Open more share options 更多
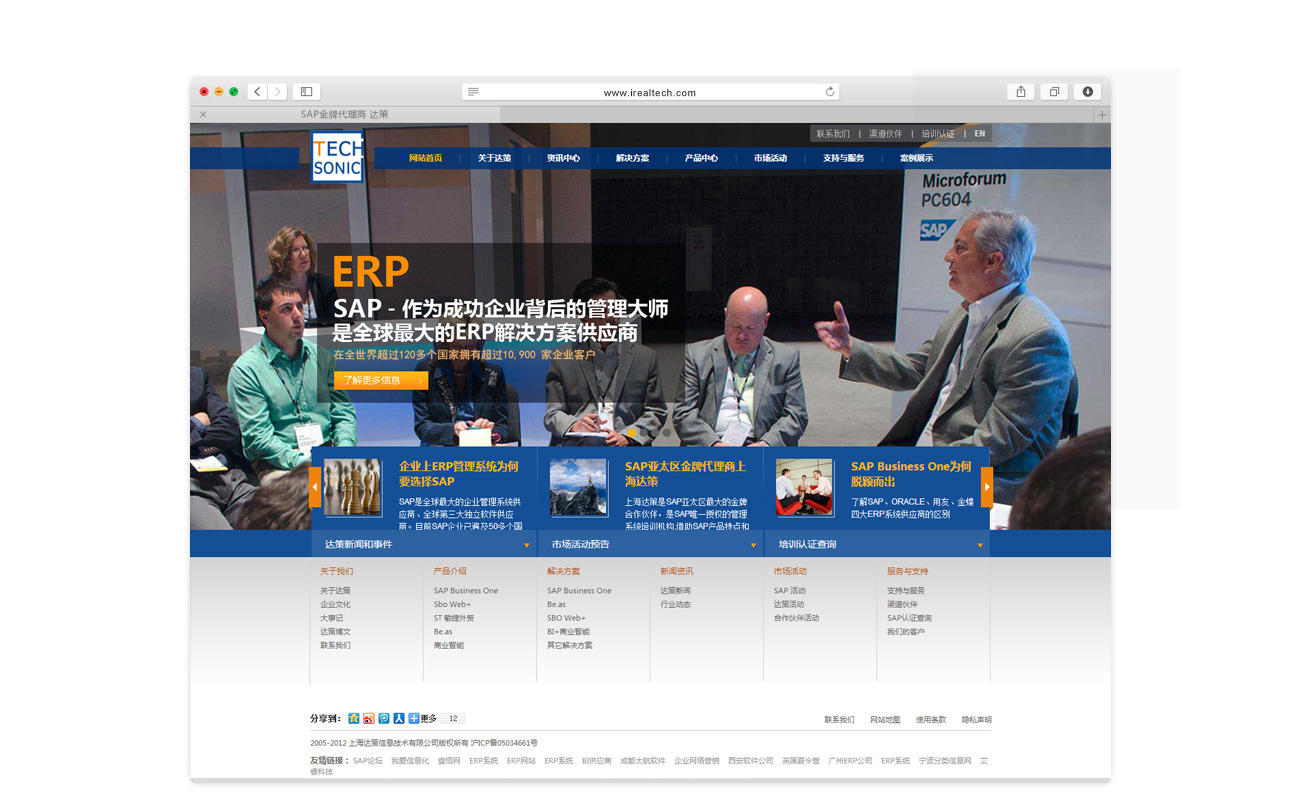Image resolution: width=1300 pixels, height=800 pixels. click(422, 718)
